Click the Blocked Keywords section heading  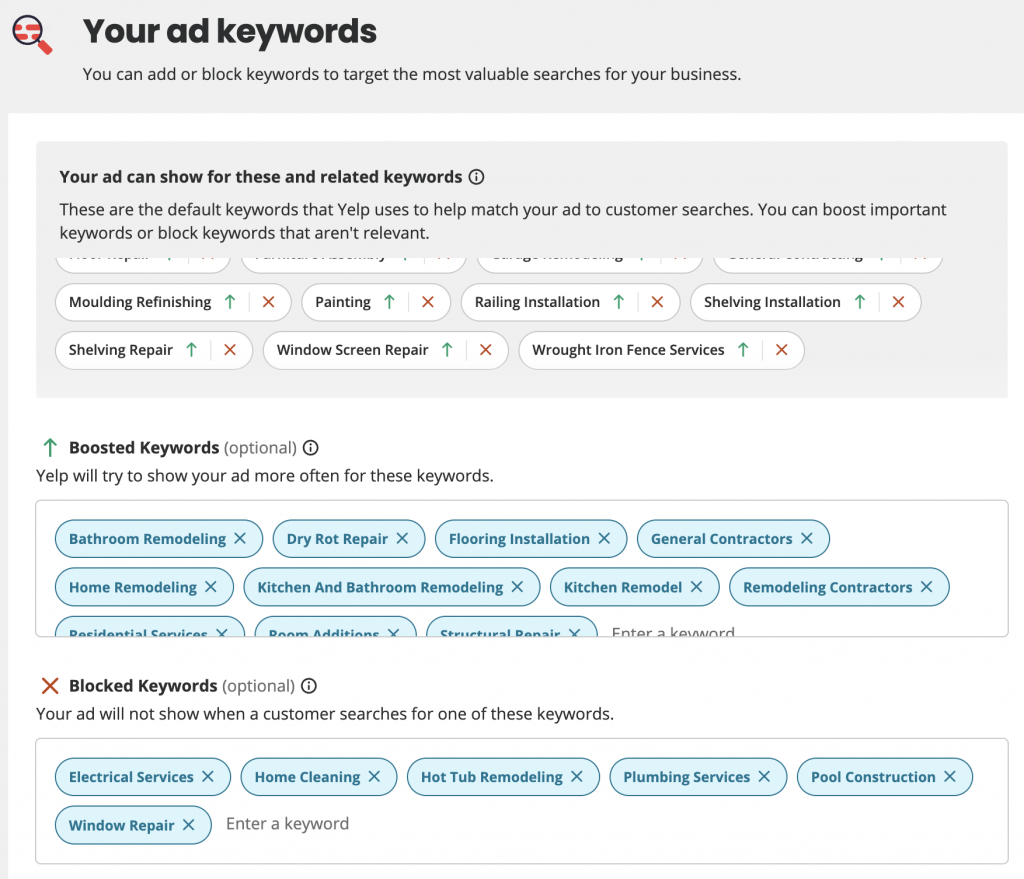pyautogui.click(x=143, y=686)
